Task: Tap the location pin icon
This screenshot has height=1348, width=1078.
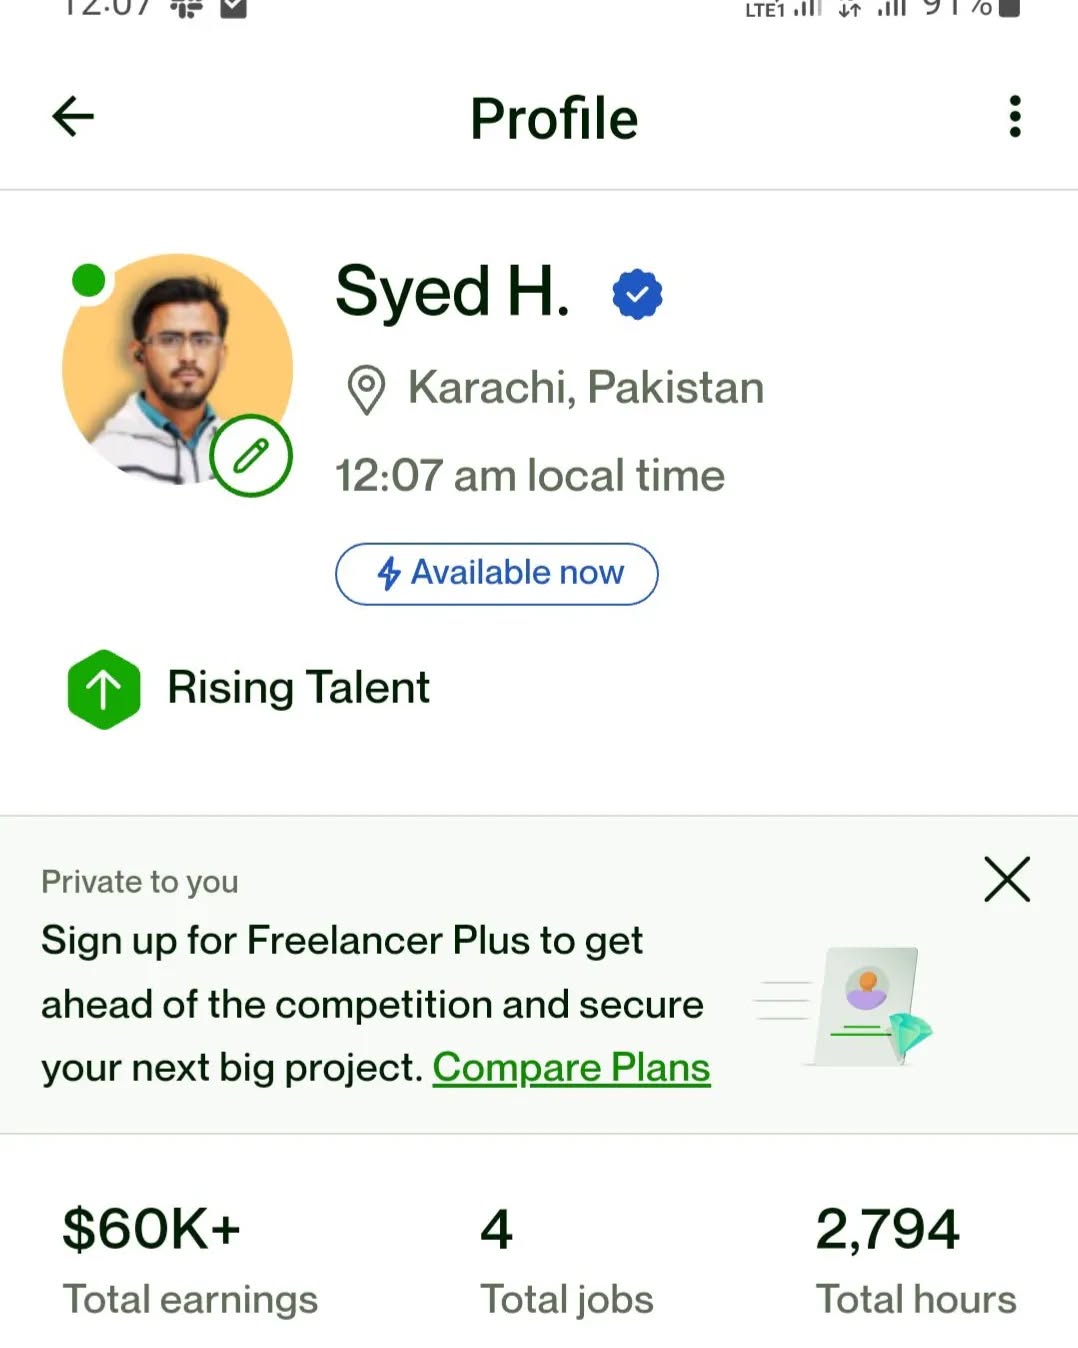Action: (366, 389)
